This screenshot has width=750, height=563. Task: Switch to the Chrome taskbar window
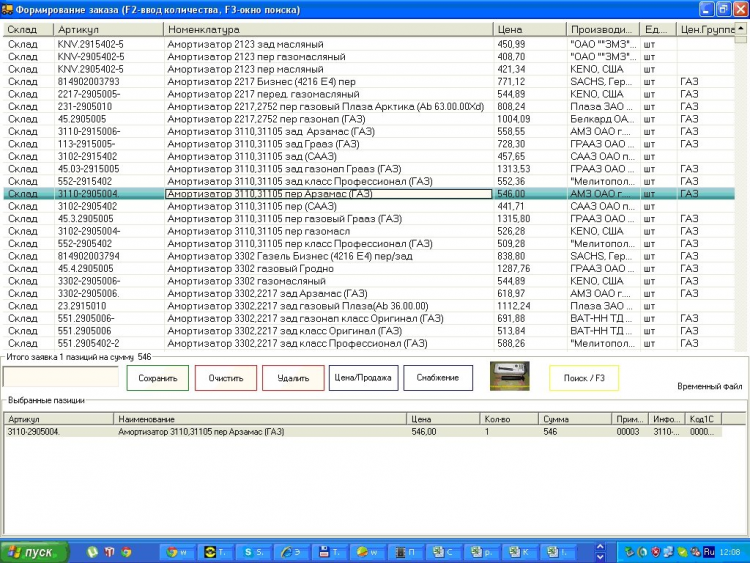176,552
